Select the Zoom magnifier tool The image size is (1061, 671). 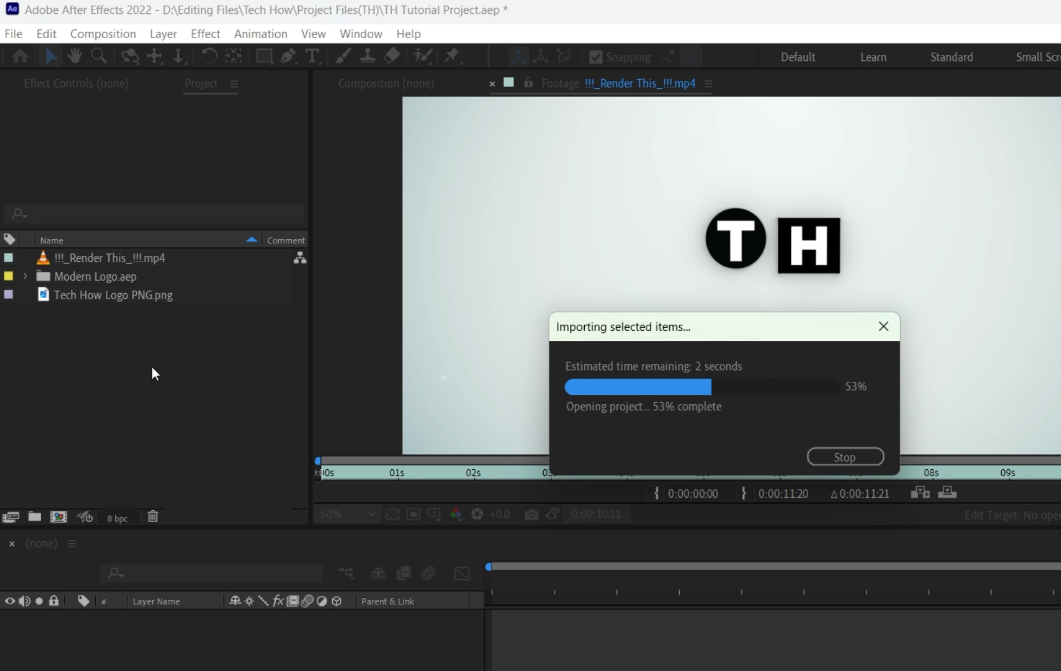(99, 57)
